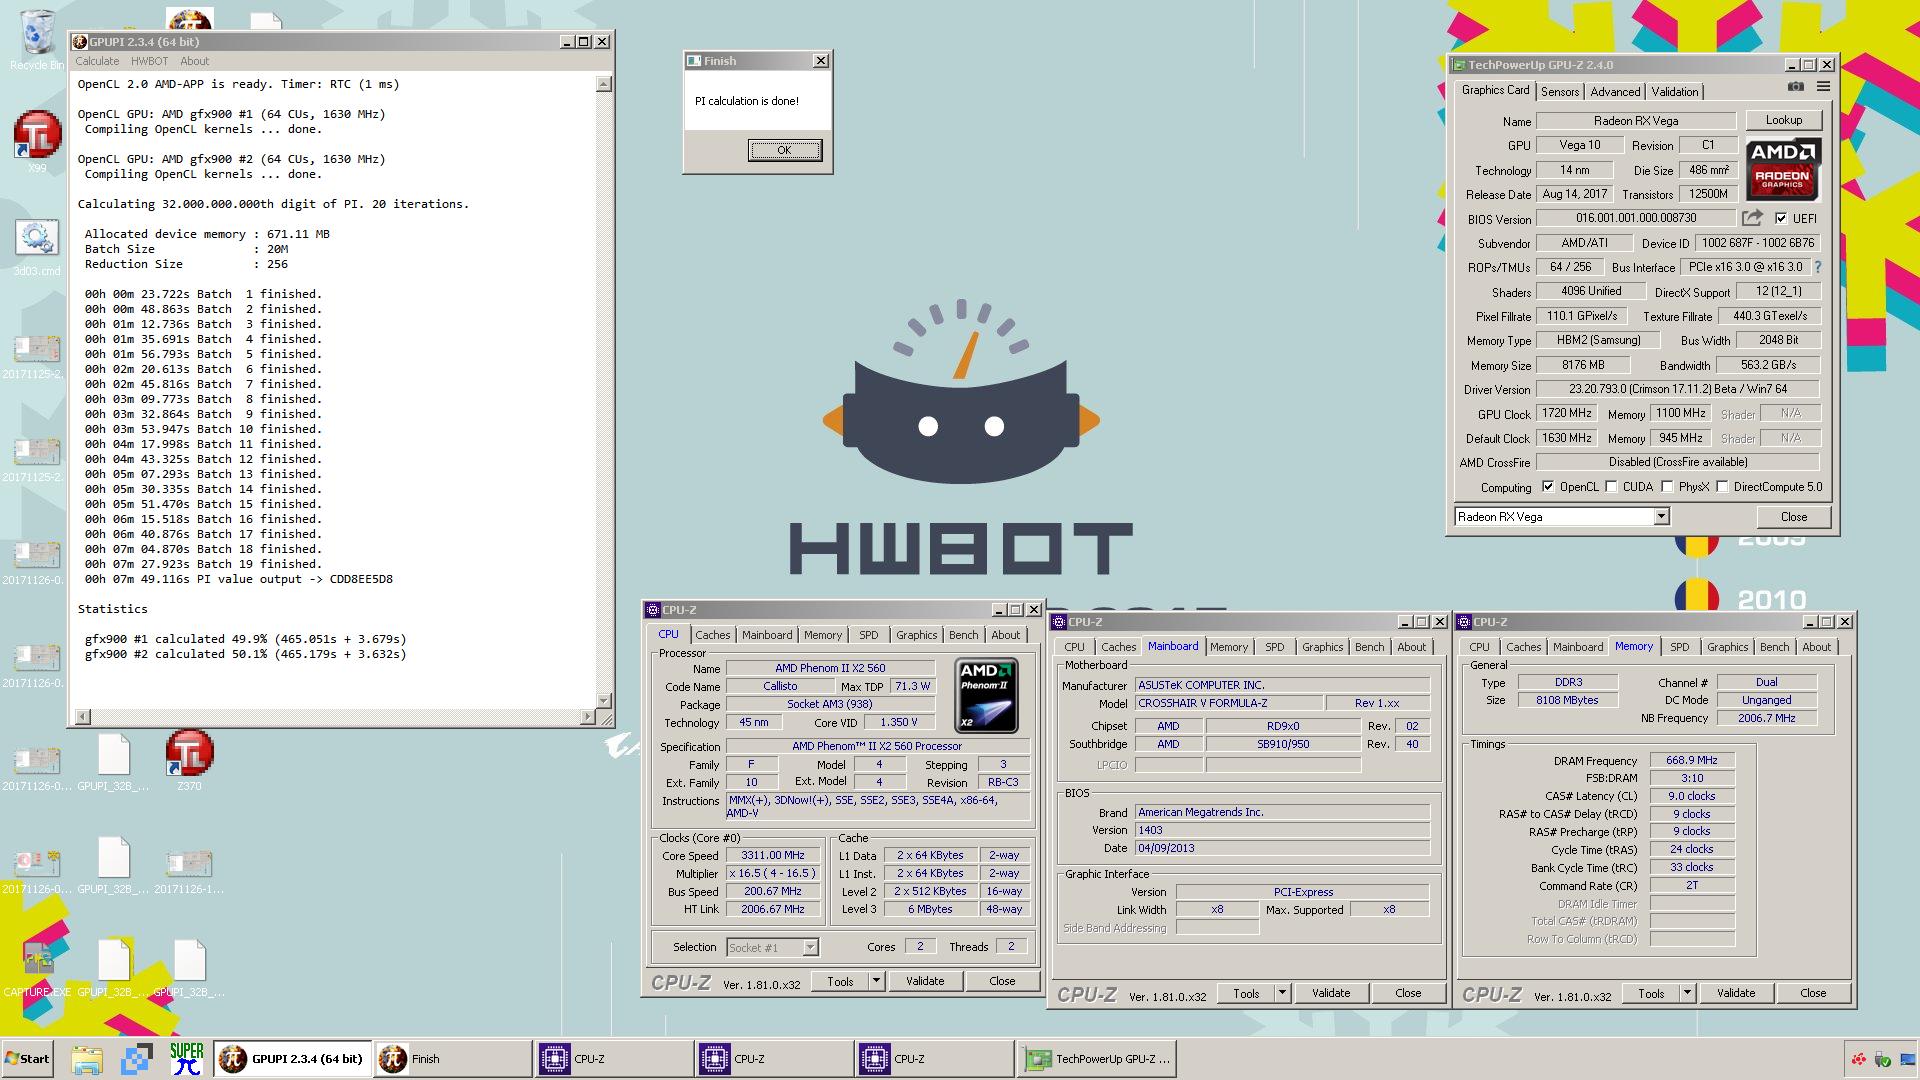
Task: Toggle the CUDA computing checkbox
Action: 1611,487
